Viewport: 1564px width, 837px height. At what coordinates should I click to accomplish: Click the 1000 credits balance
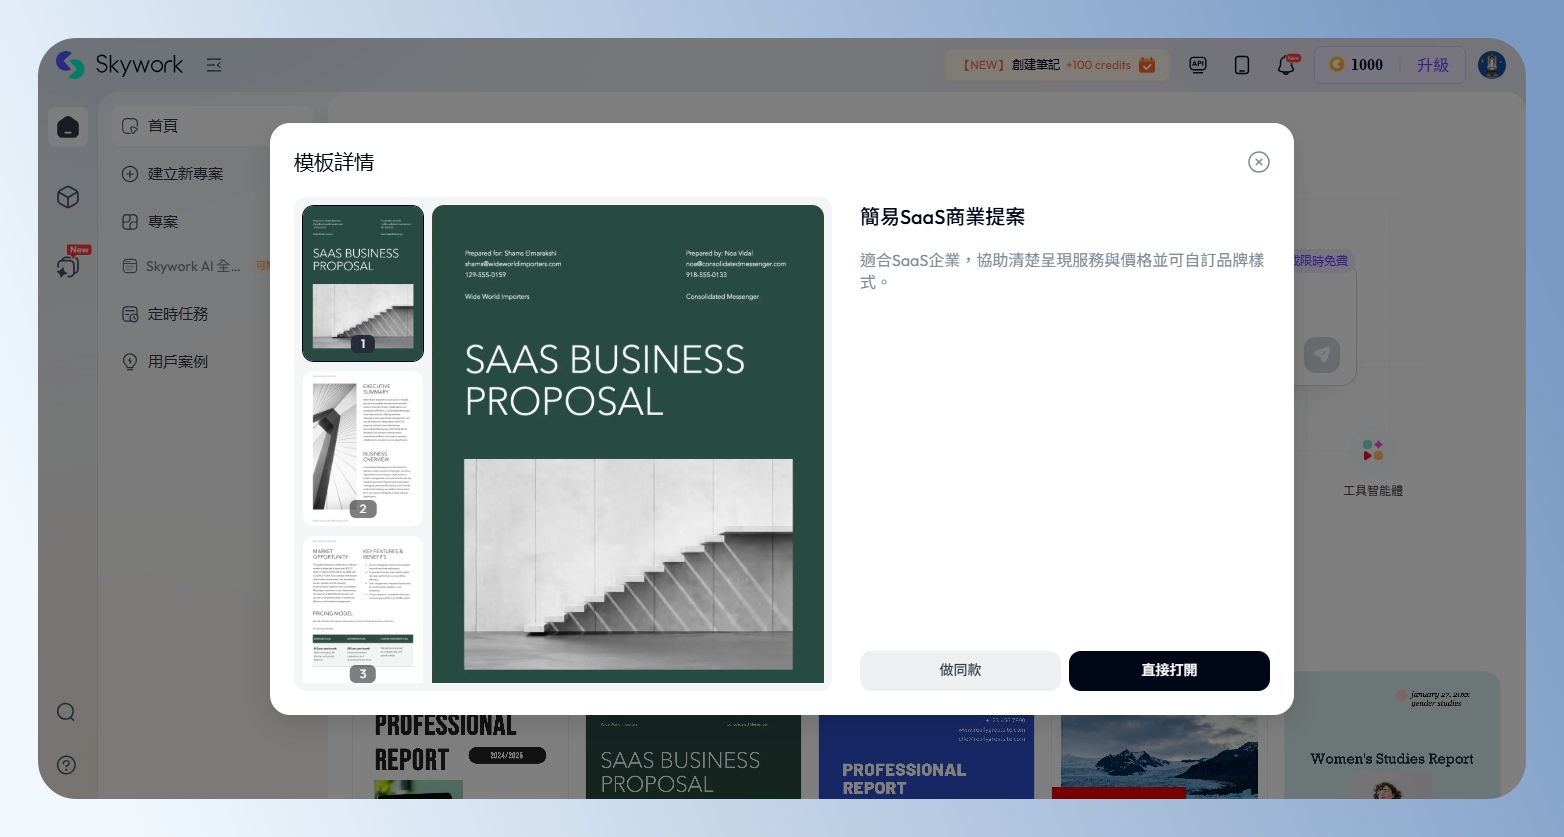(1356, 65)
